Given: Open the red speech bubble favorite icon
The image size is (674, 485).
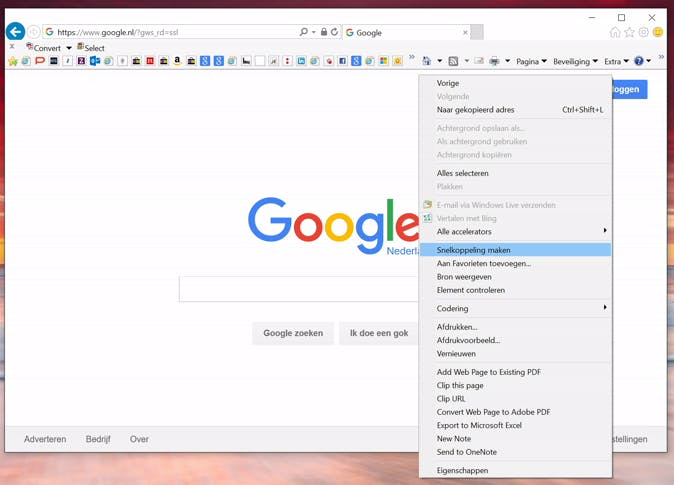Looking at the screenshot, I should click(x=40, y=61).
